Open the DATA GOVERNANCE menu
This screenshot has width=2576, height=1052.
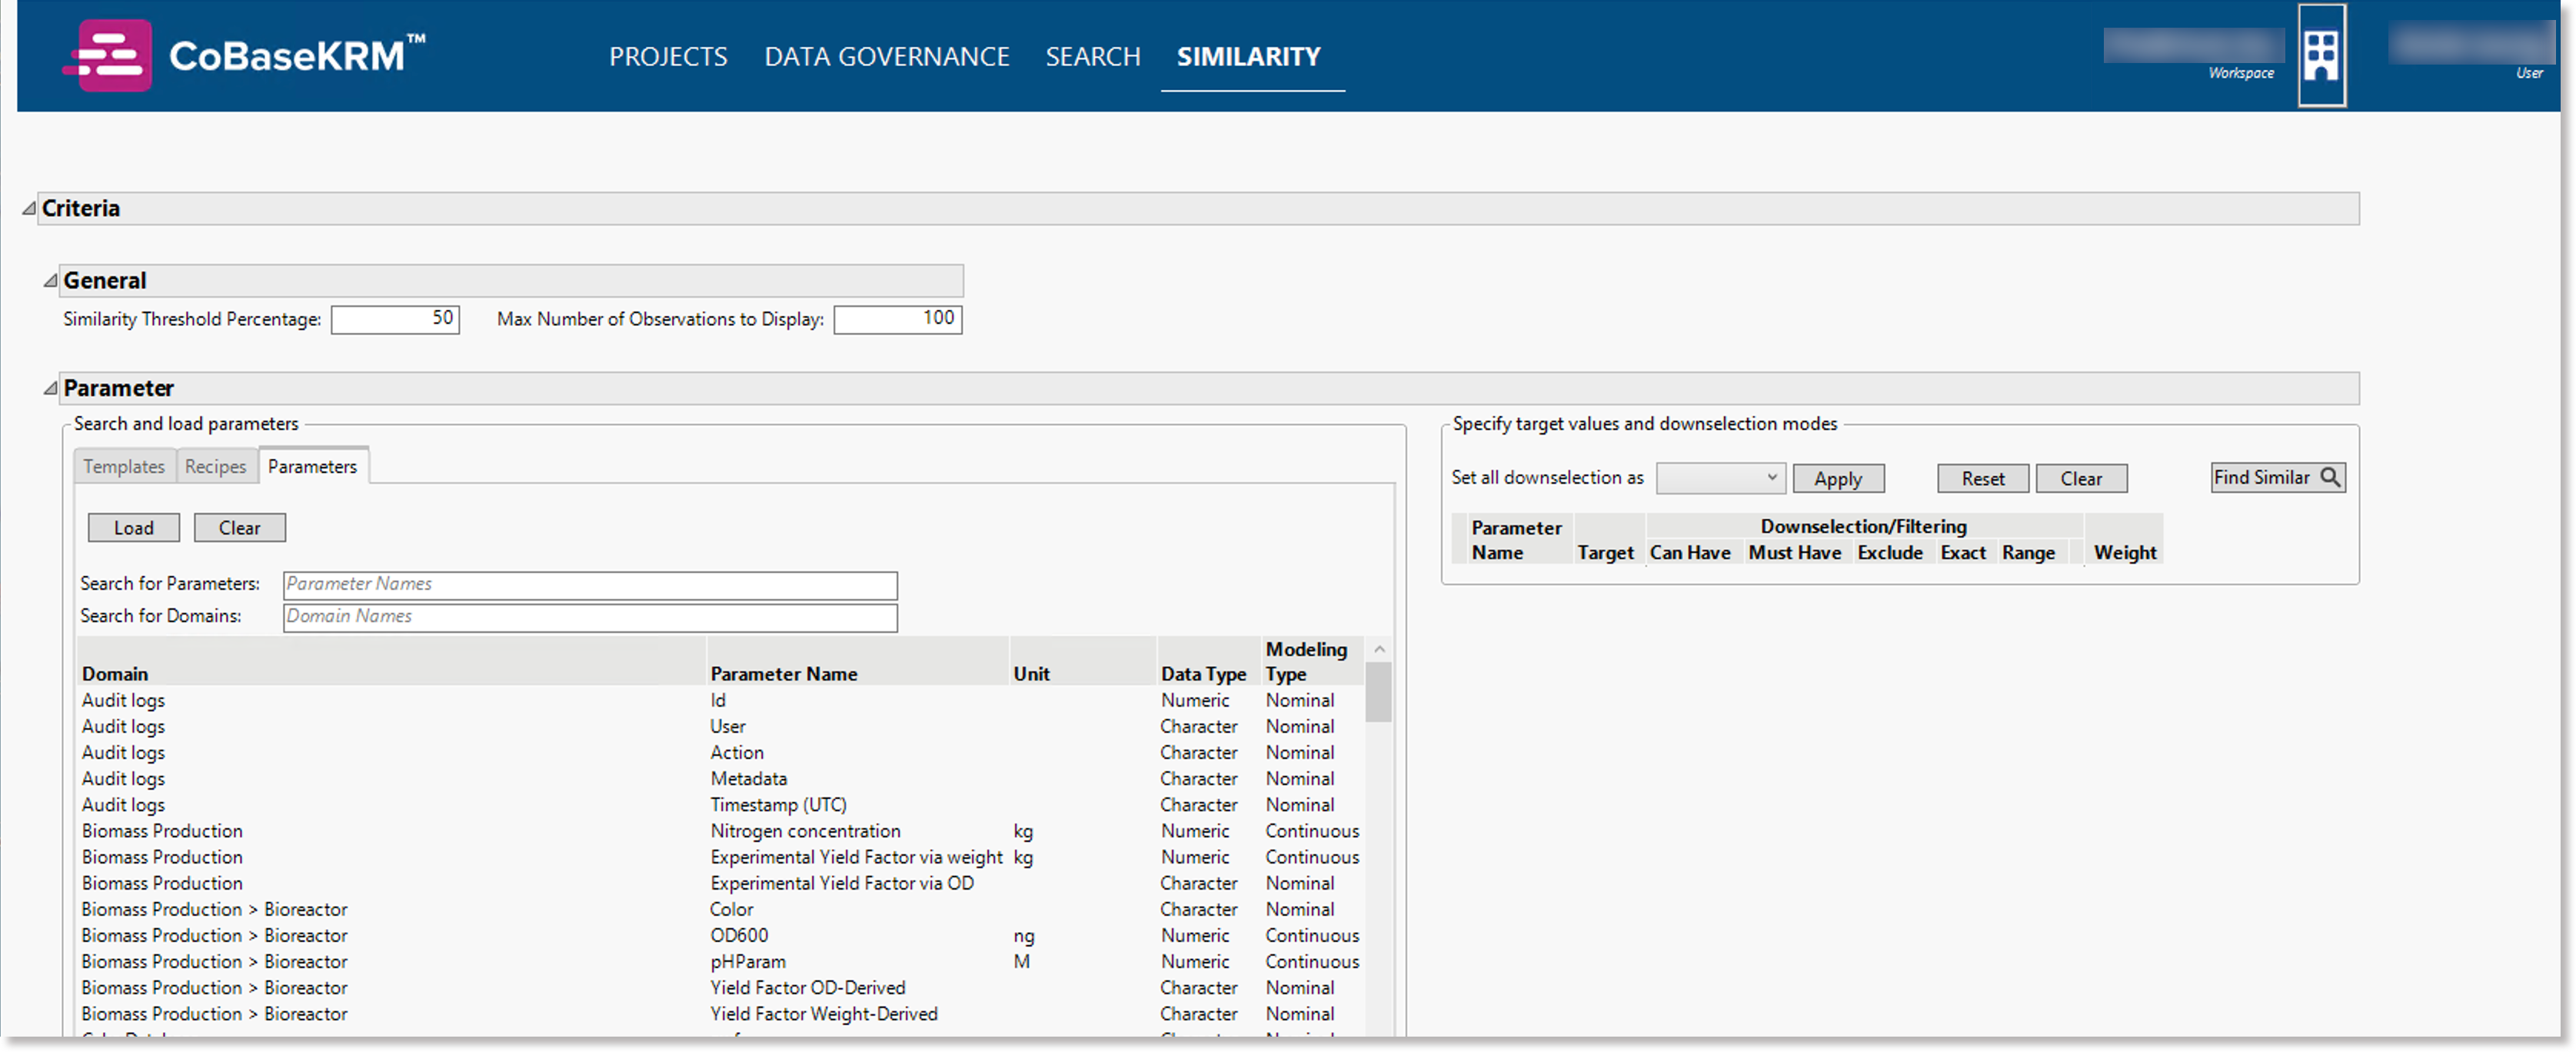coord(886,57)
